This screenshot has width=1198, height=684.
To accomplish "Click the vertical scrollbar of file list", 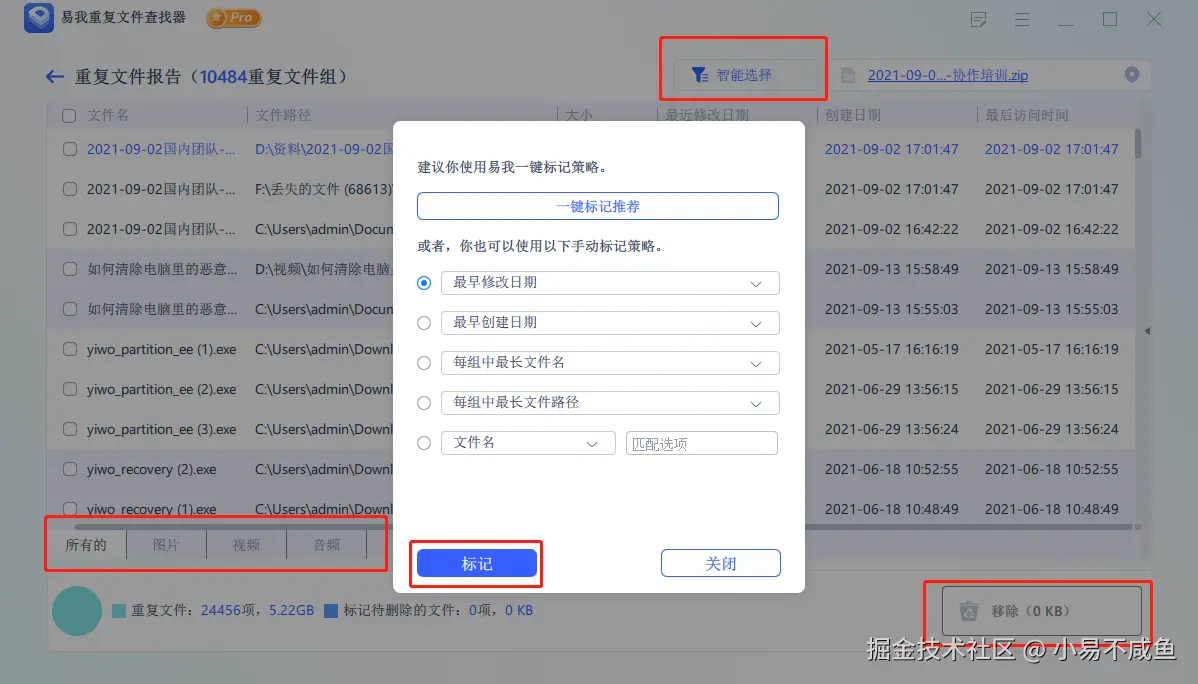I will 1138,144.
